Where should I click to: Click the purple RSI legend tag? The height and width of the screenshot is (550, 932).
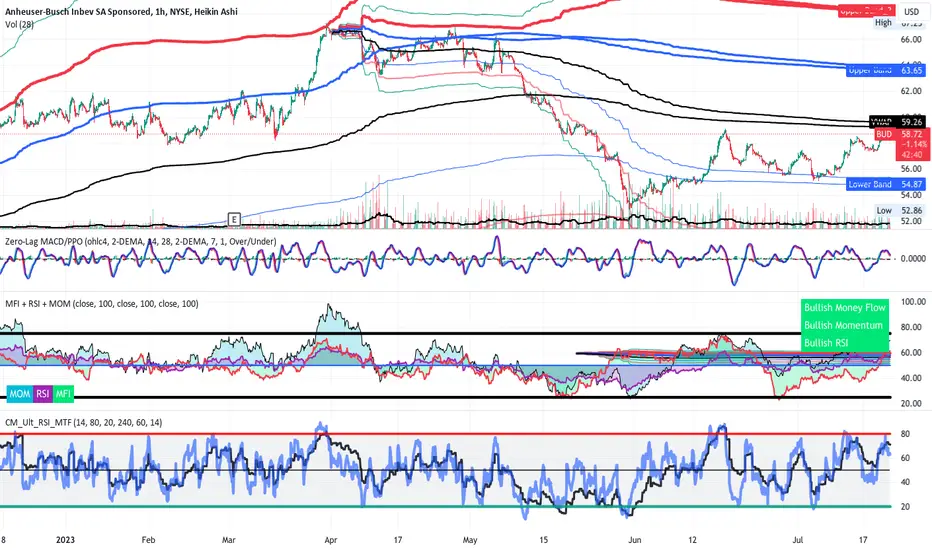(43, 394)
